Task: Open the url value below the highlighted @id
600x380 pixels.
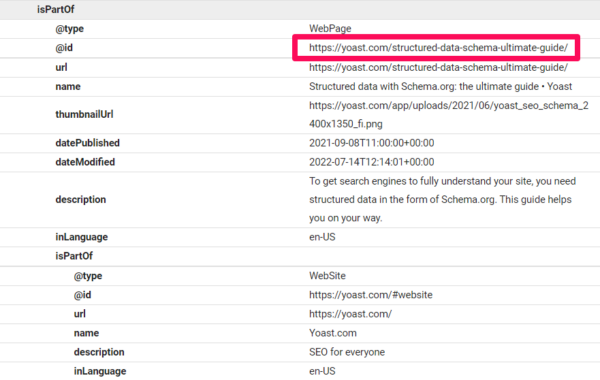Action: (x=439, y=67)
